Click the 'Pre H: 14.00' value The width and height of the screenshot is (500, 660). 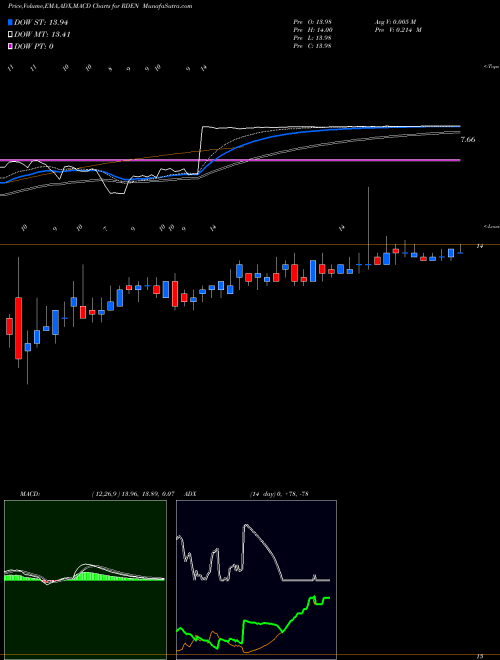point(313,30)
